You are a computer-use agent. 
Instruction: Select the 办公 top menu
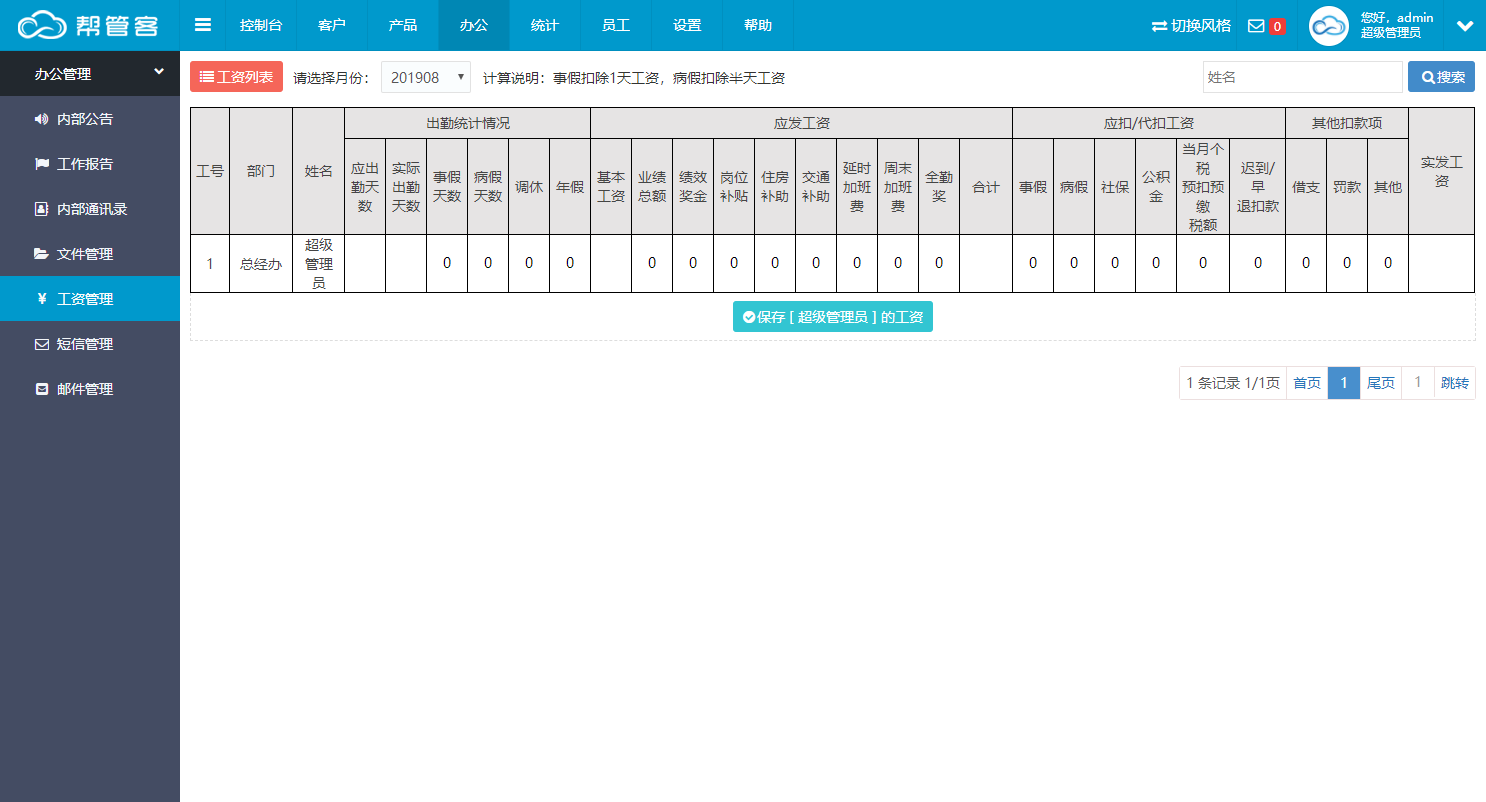474,25
